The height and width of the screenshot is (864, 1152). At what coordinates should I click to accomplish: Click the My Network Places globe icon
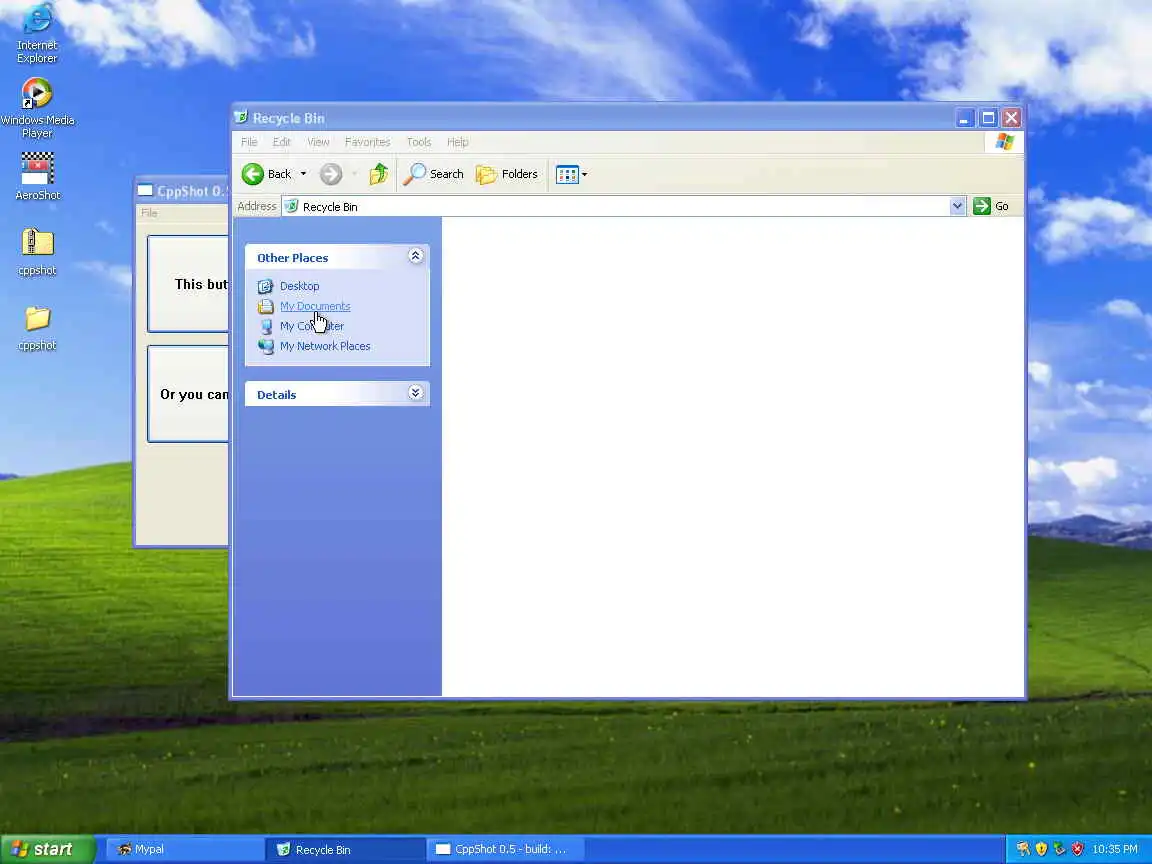pos(265,346)
